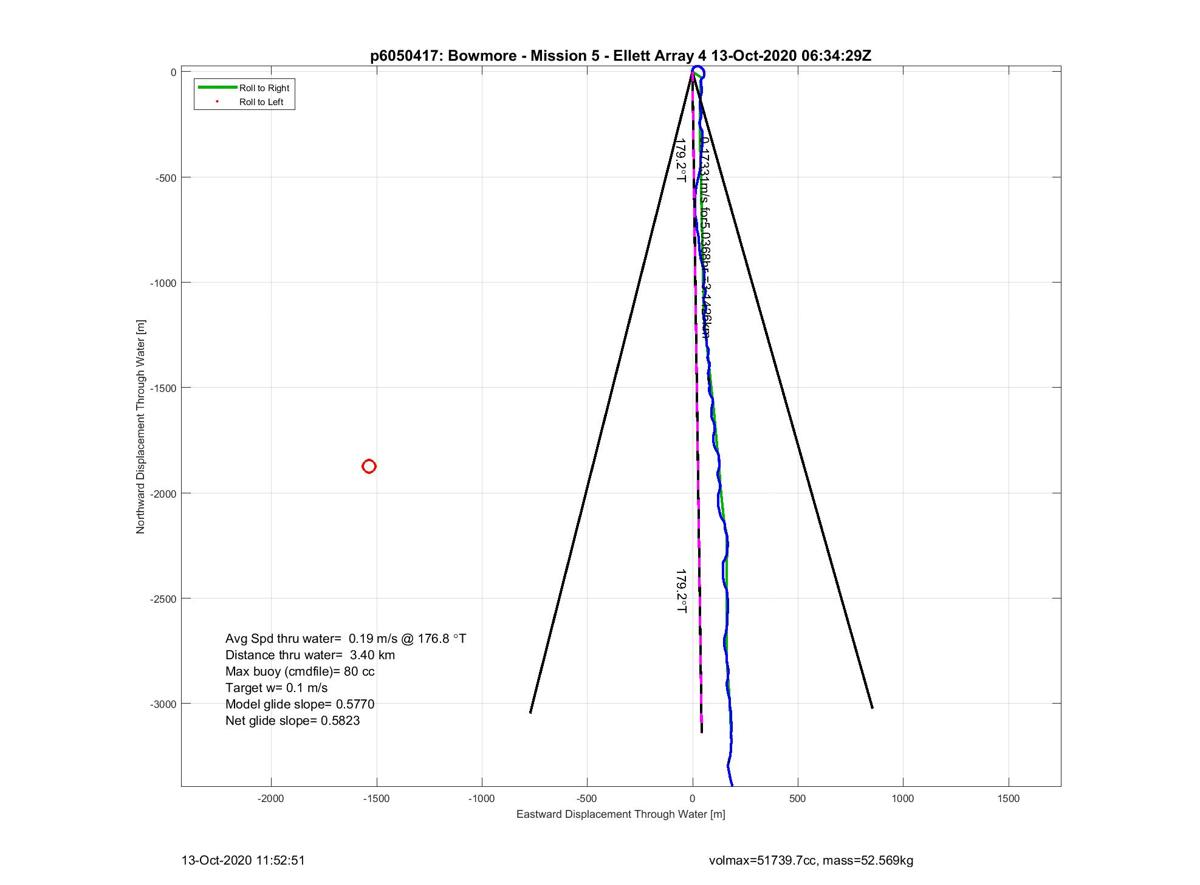Click the 'Max buoy (cmdfile)= 80 cc' line
Image resolution: width=1200 pixels, height=885 pixels.
tap(300, 672)
